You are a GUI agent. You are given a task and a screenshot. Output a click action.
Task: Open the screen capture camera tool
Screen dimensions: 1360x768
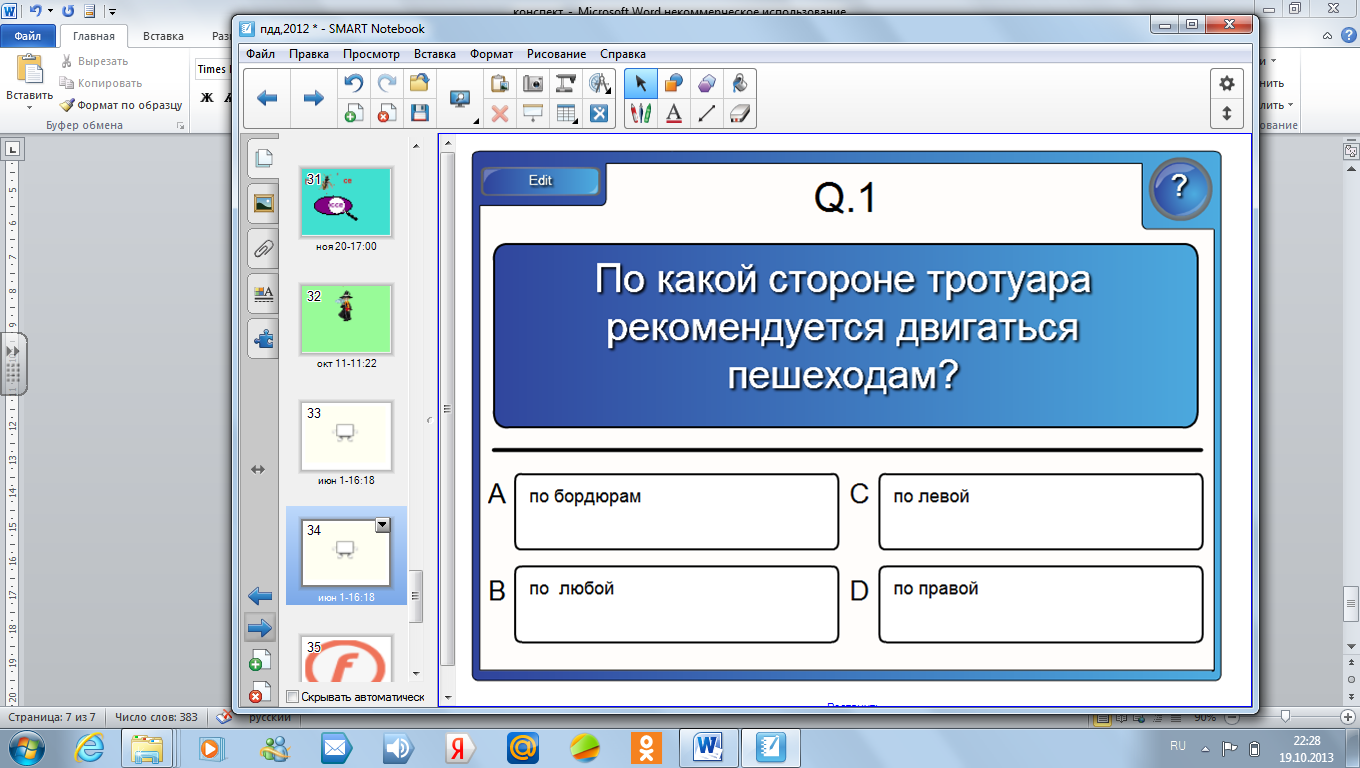click(x=533, y=84)
